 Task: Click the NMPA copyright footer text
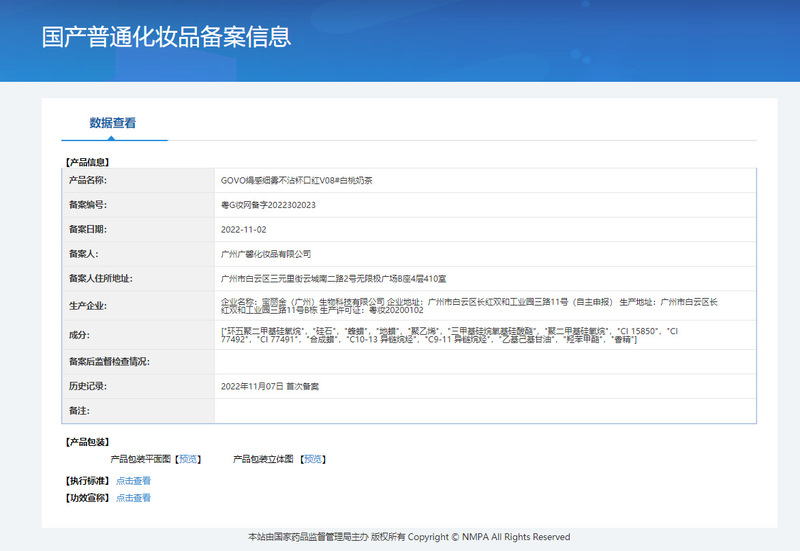409,537
